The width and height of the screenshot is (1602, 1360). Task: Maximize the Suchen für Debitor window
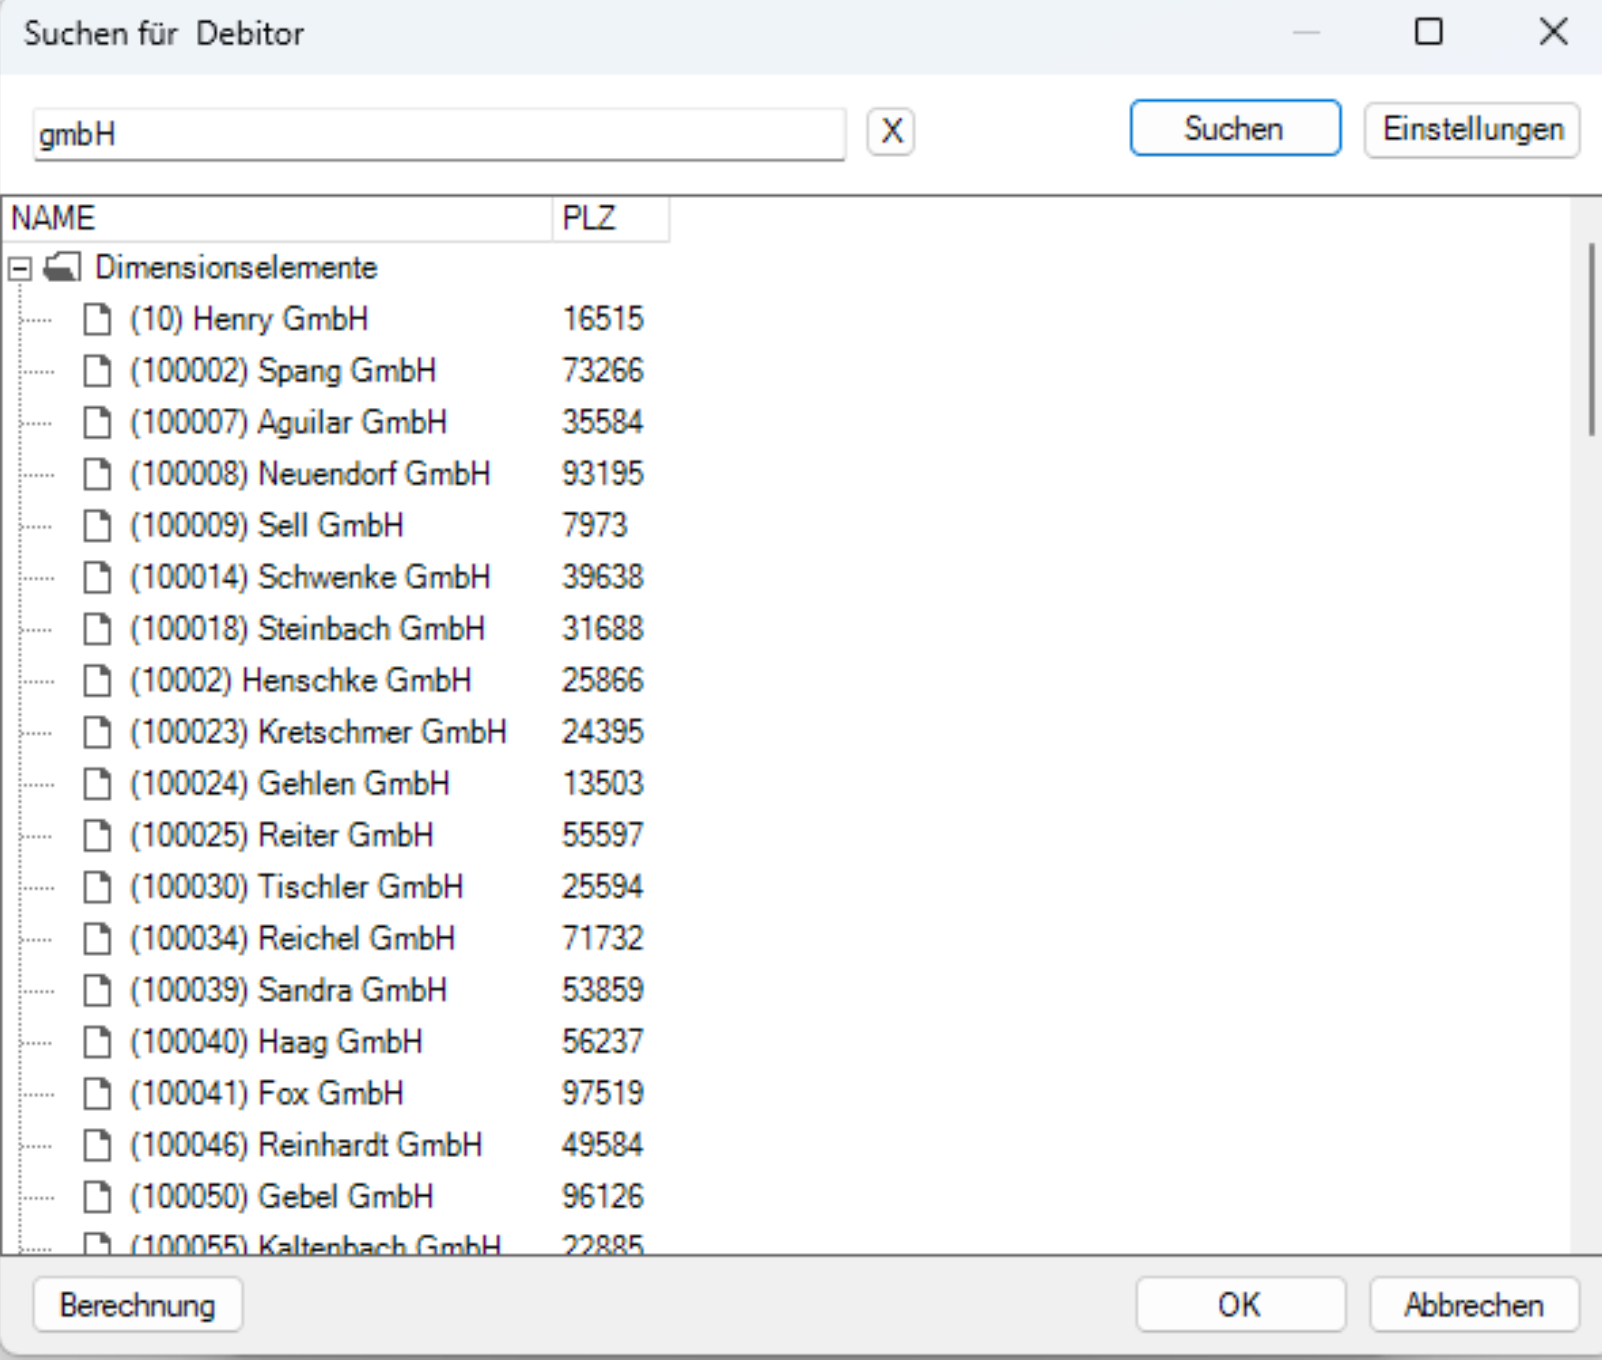1429,32
